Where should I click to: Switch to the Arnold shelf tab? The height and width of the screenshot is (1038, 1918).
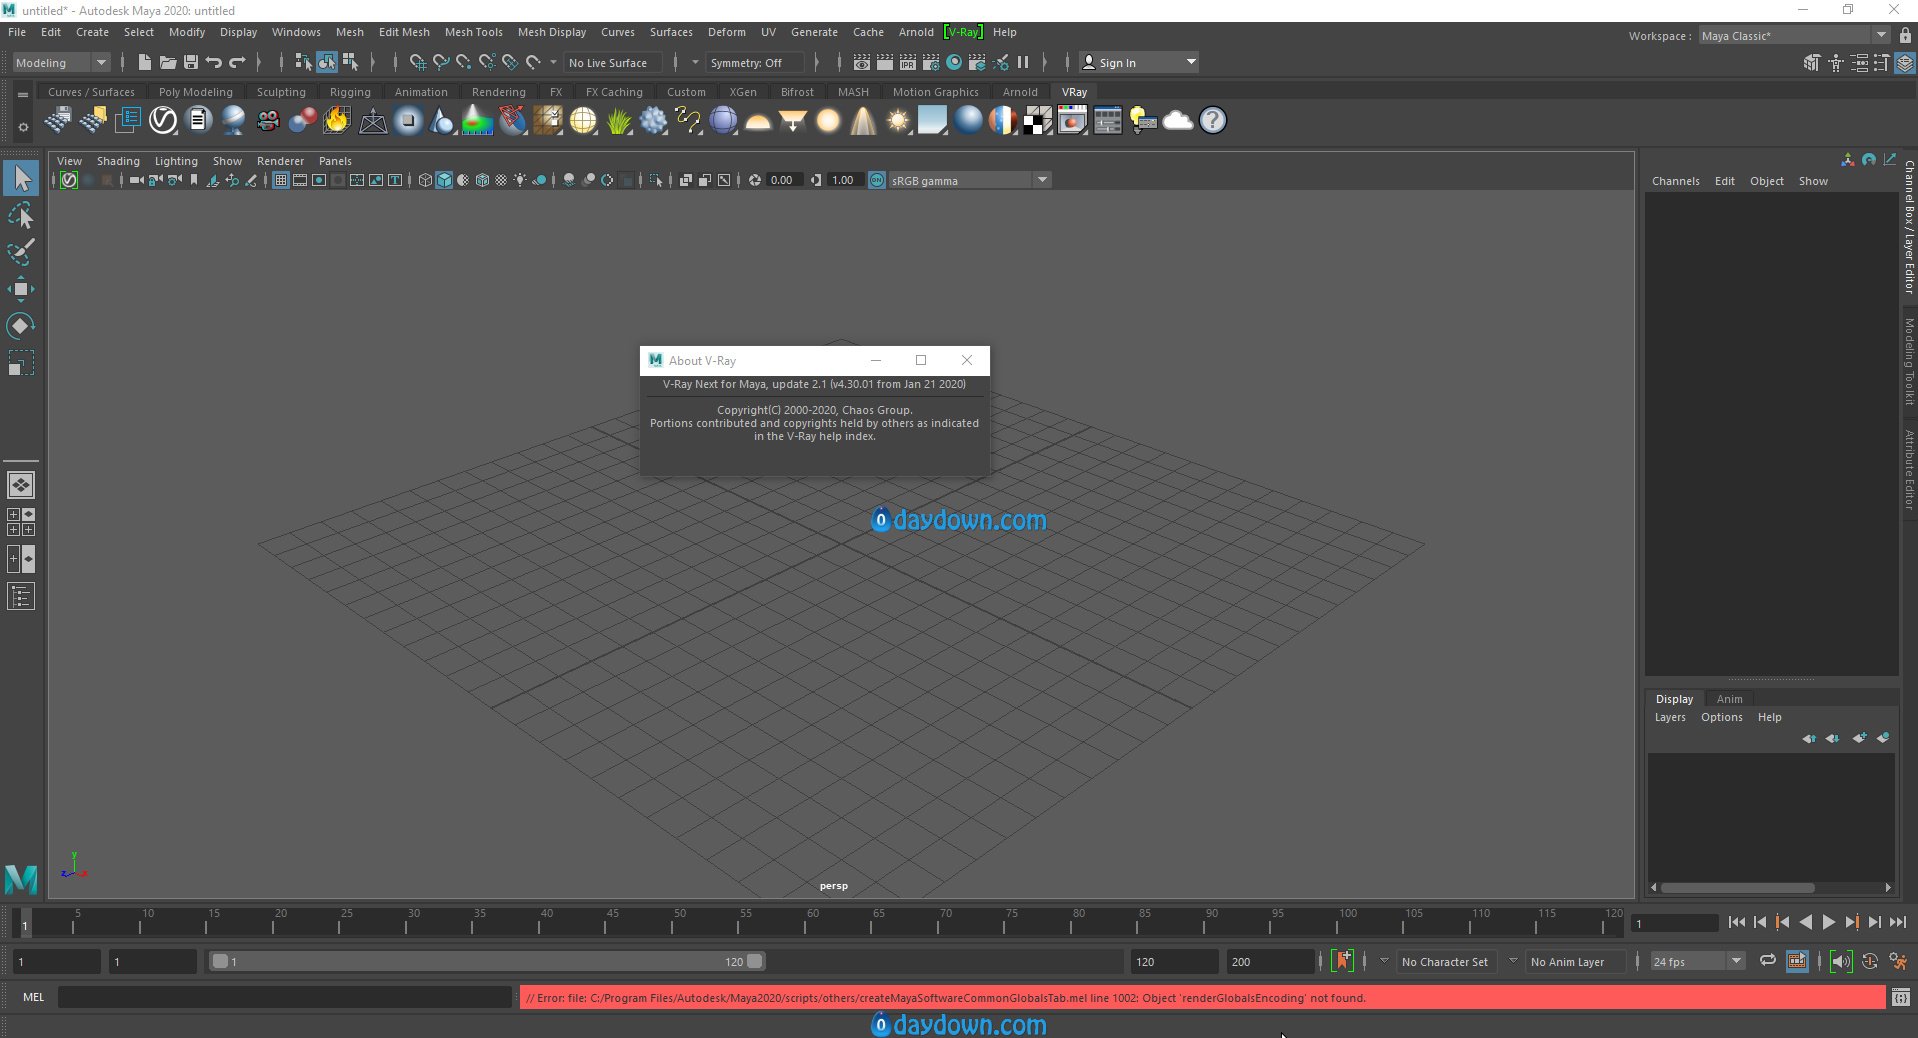[1020, 92]
